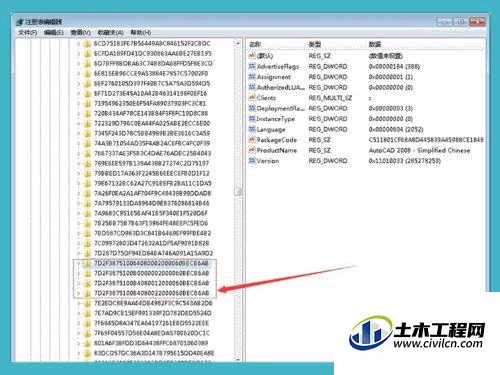The image size is (500, 375).
Task: Select key starting with 83DCD57DC36A
Action: (154, 353)
